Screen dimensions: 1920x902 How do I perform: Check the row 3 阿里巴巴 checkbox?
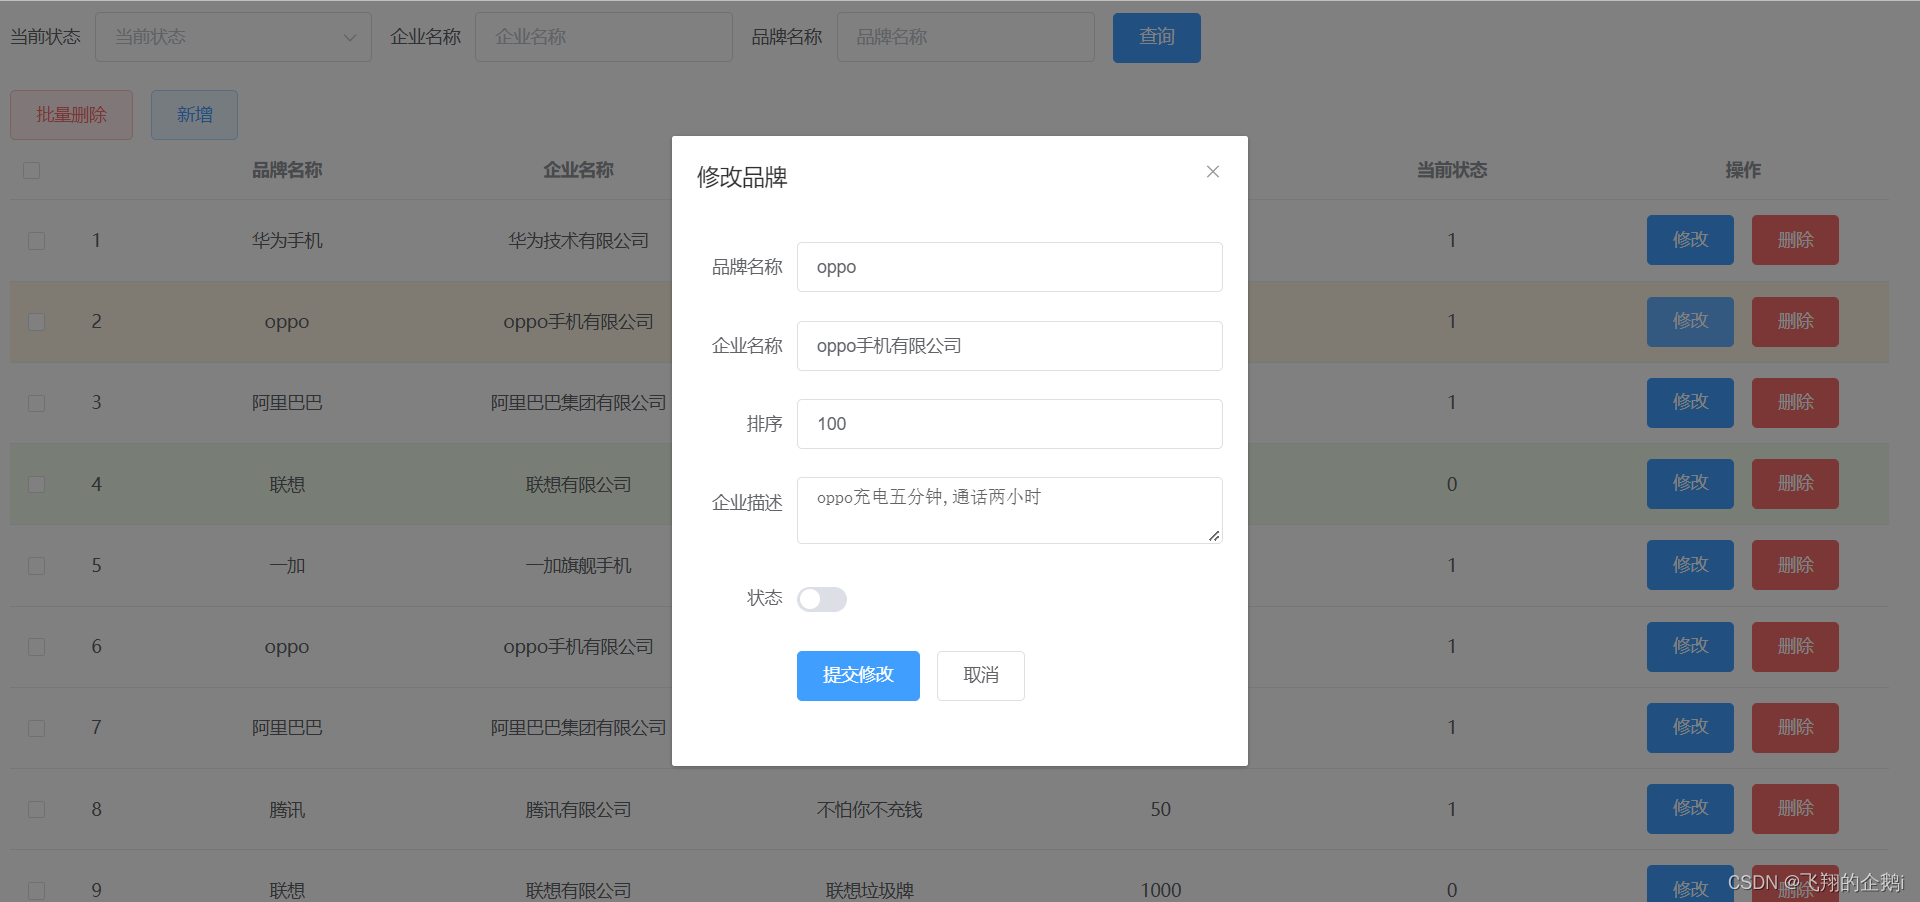(x=37, y=403)
